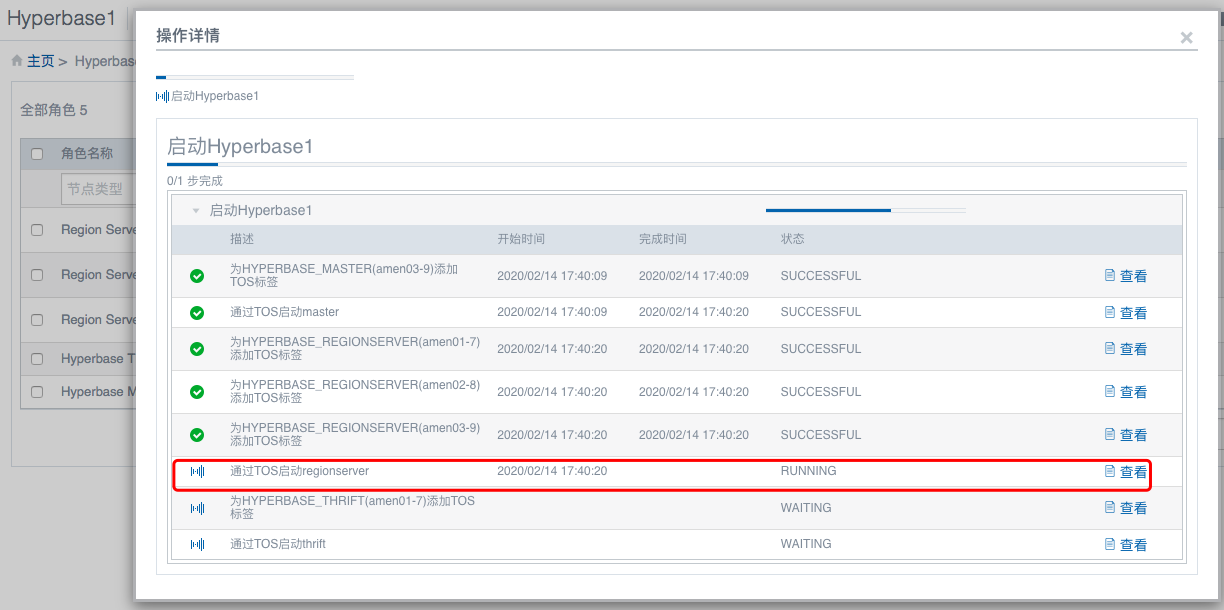
Task: Click the home icon in the breadcrumb bar
Action: point(15,60)
